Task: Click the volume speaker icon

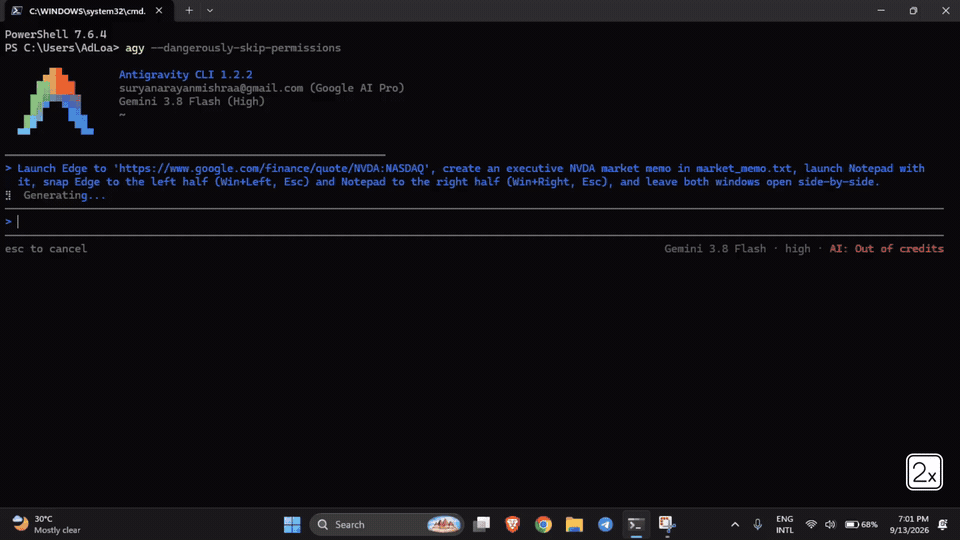Action: (x=830, y=525)
